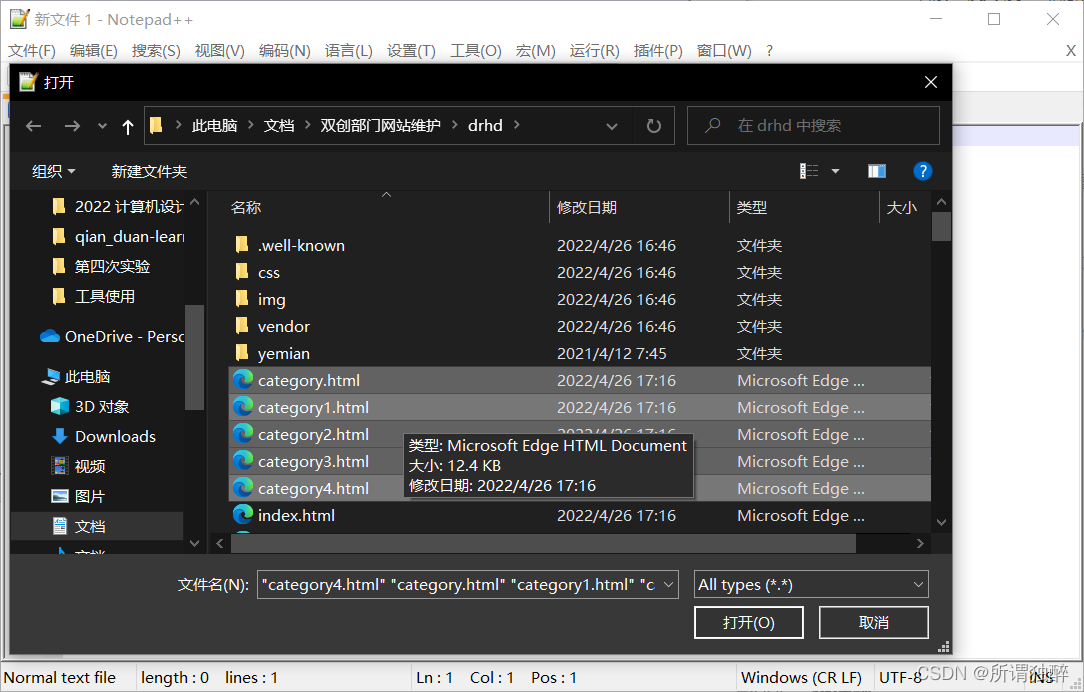The height and width of the screenshot is (692, 1084).
Task: Toggle the preview pane icon
Action: pyautogui.click(x=877, y=171)
